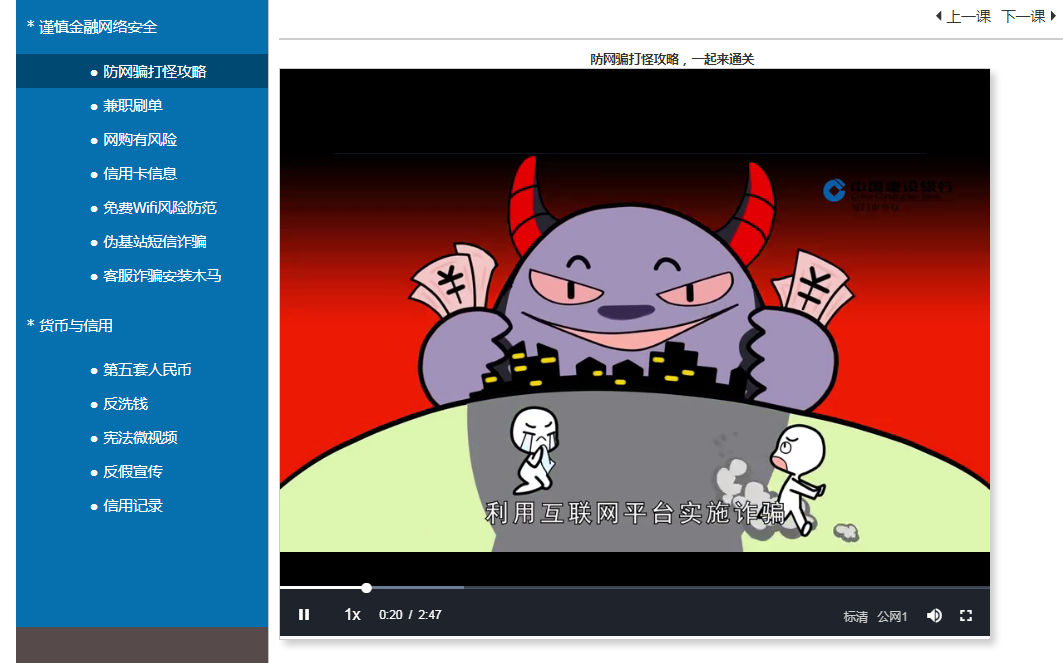The image size is (1063, 663).
Task: Expand the 货币与信用 section header
Action: [70, 326]
